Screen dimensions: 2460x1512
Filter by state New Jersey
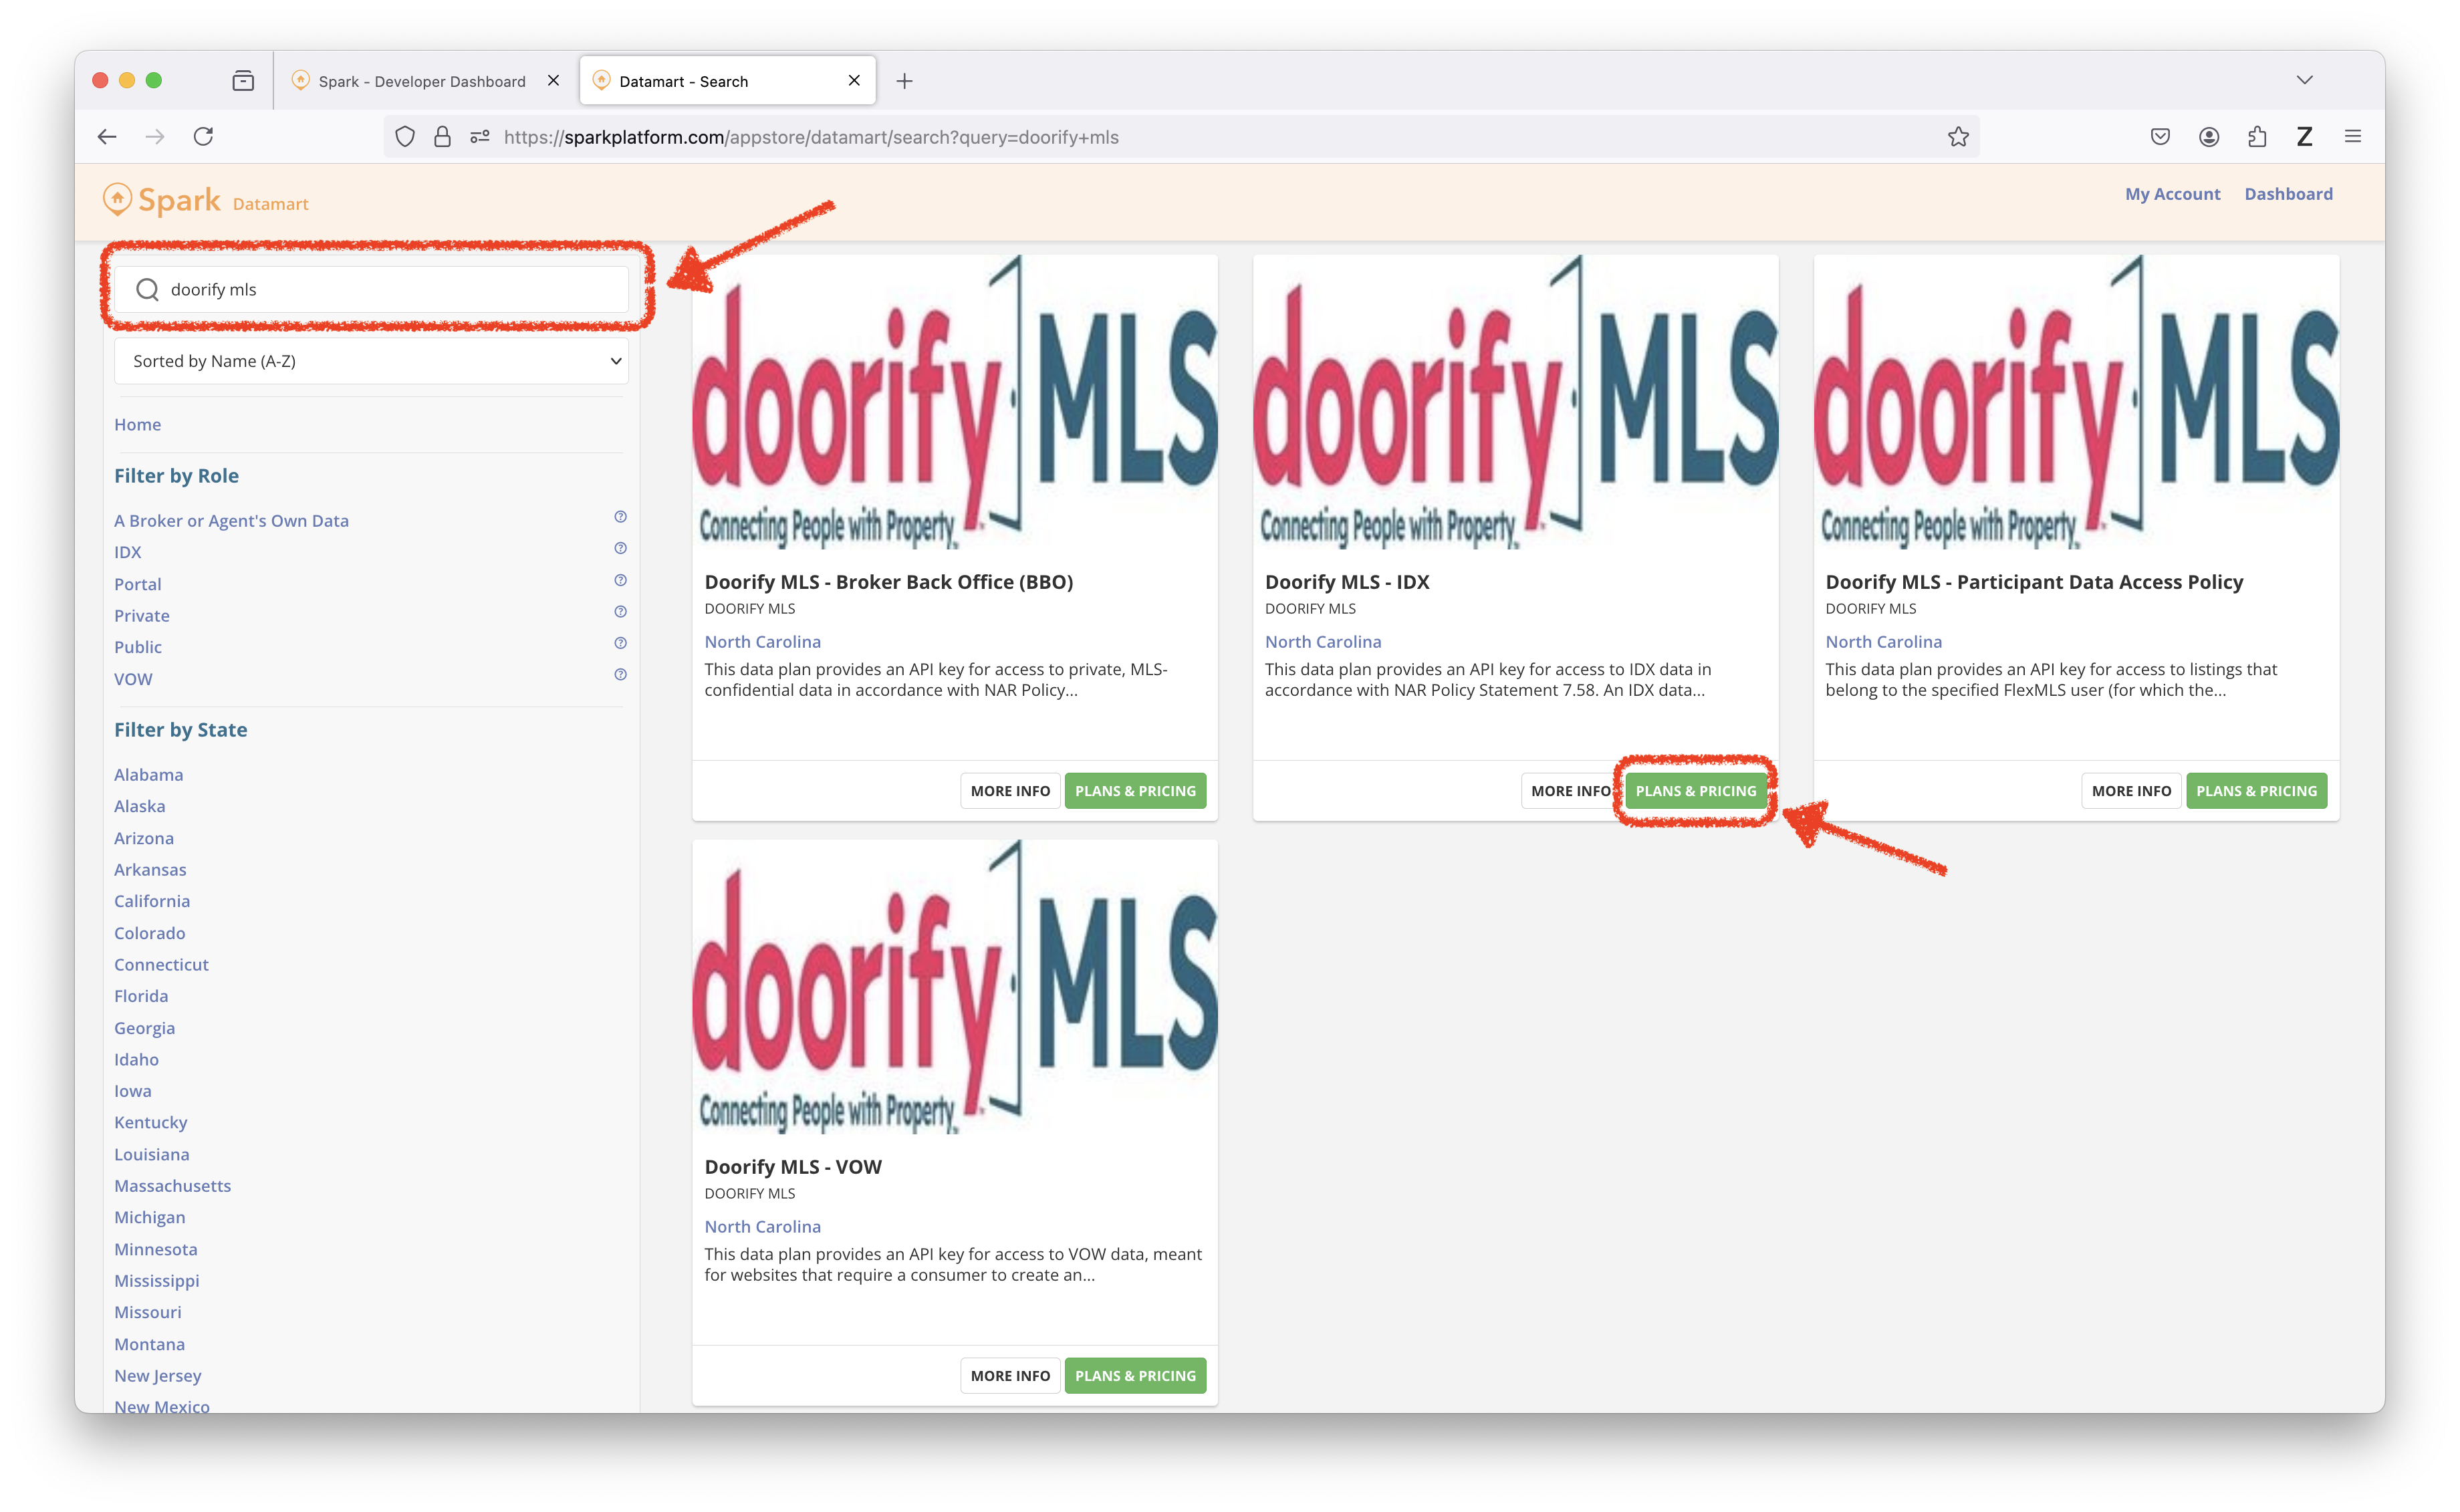pyautogui.click(x=157, y=1376)
